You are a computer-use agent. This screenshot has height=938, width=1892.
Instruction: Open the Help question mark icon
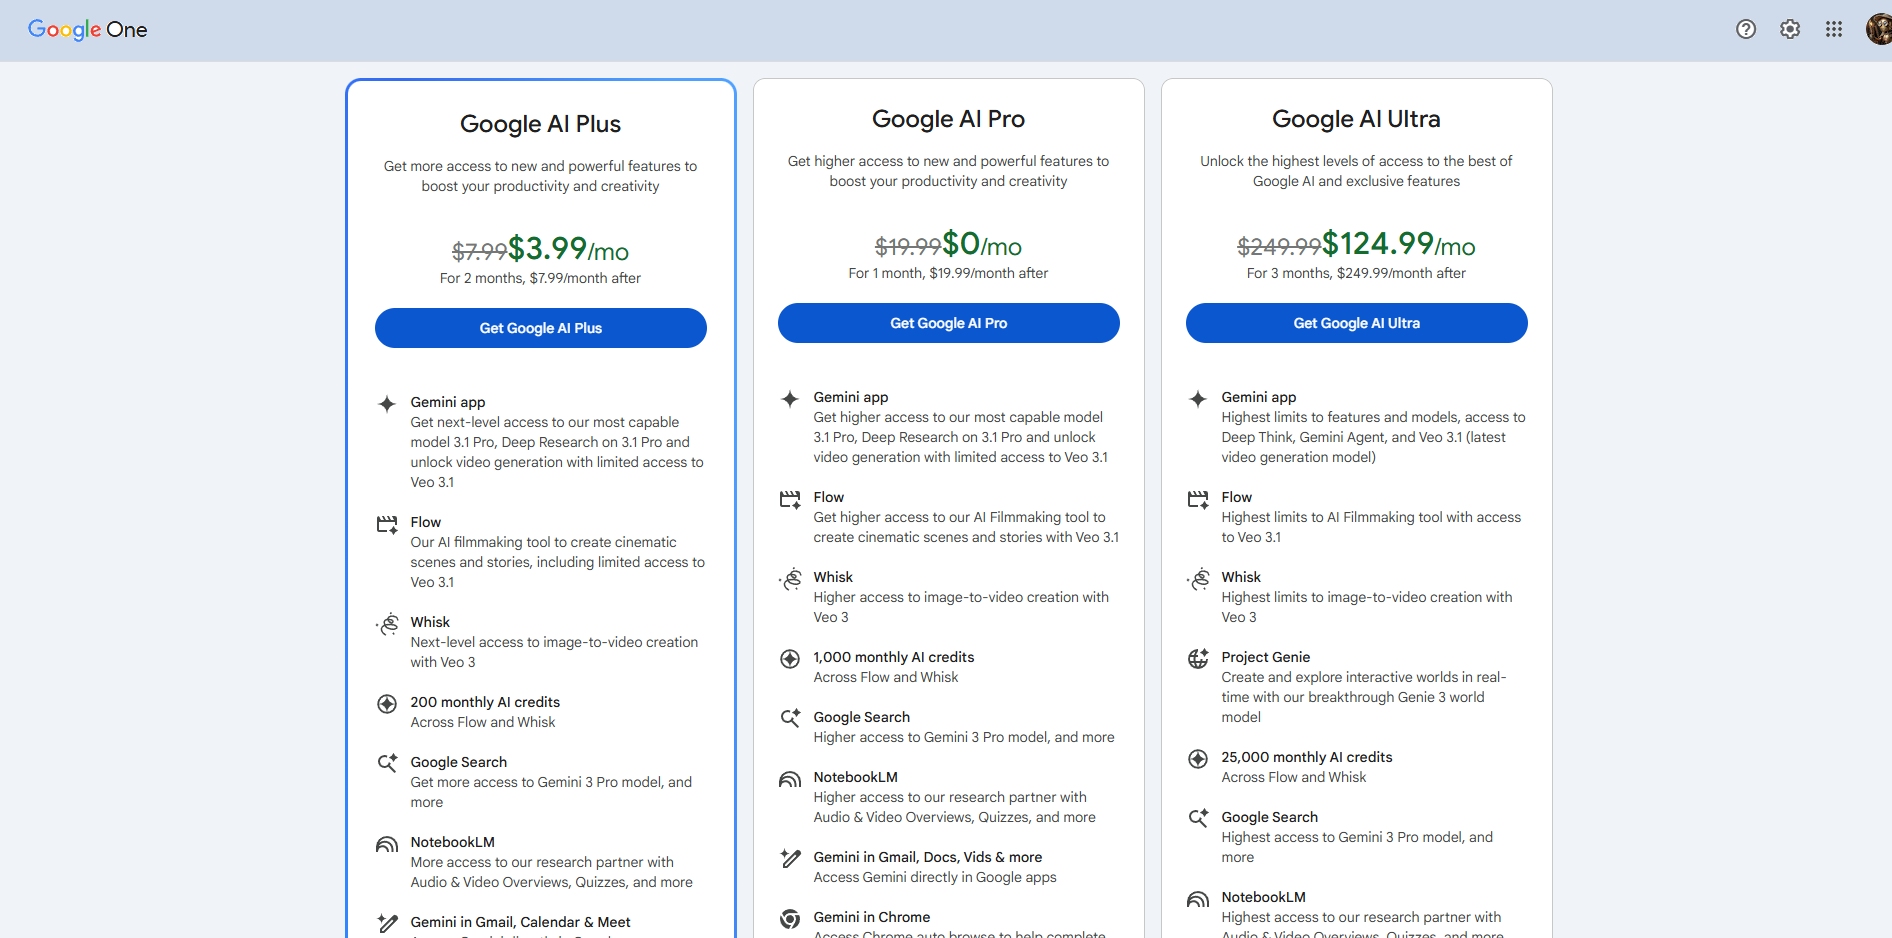point(1746,29)
